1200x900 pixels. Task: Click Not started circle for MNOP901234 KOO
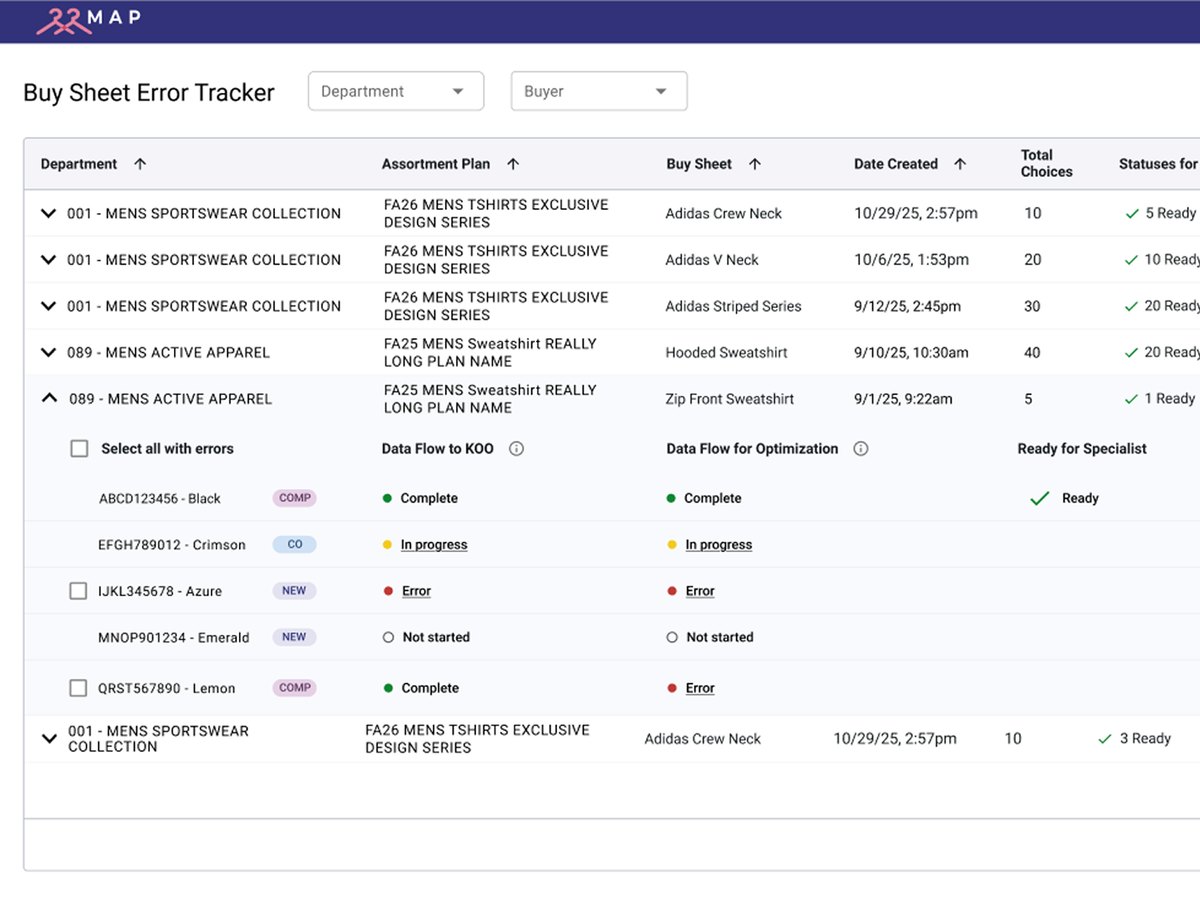point(388,637)
